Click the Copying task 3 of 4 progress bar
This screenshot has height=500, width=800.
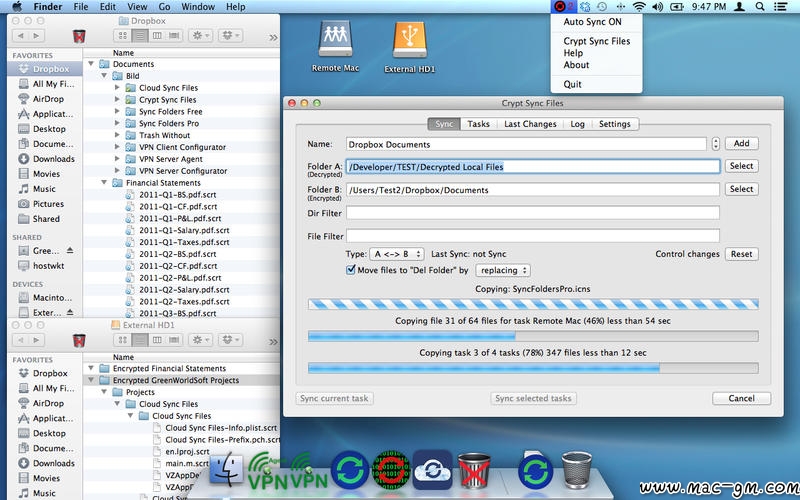point(533,368)
